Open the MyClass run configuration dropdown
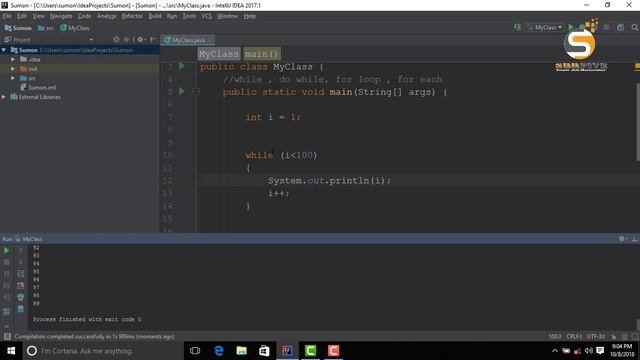 pyautogui.click(x=545, y=27)
